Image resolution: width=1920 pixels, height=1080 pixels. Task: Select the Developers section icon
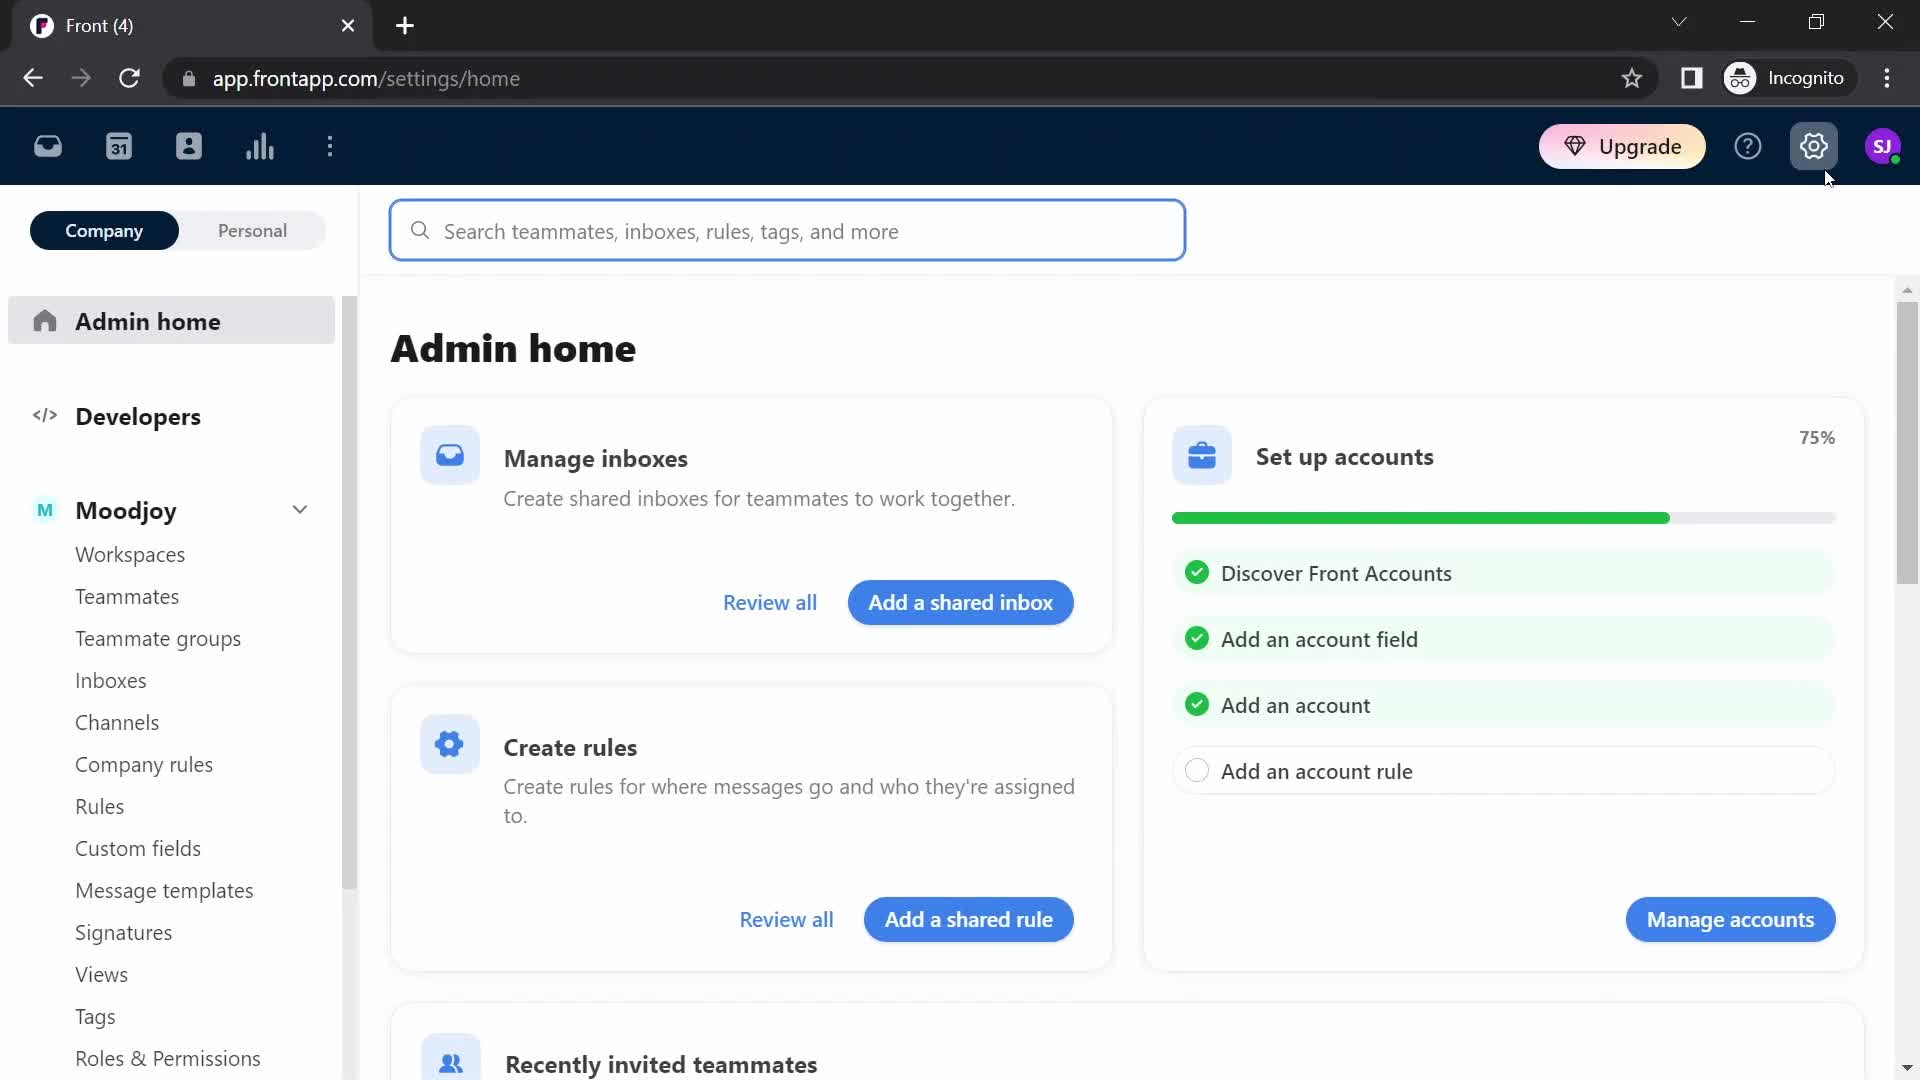44,415
